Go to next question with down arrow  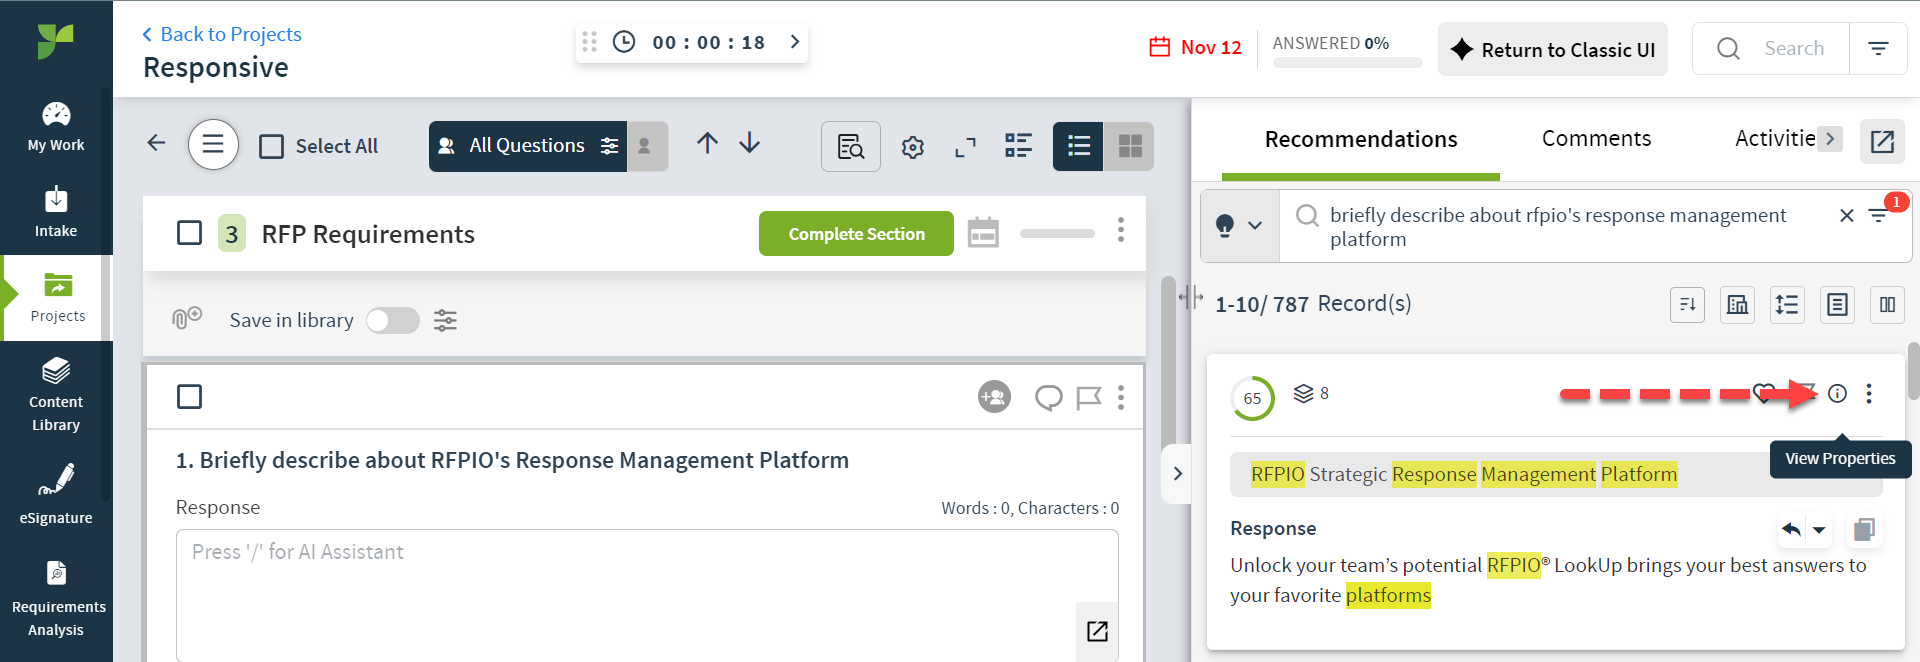pos(750,143)
